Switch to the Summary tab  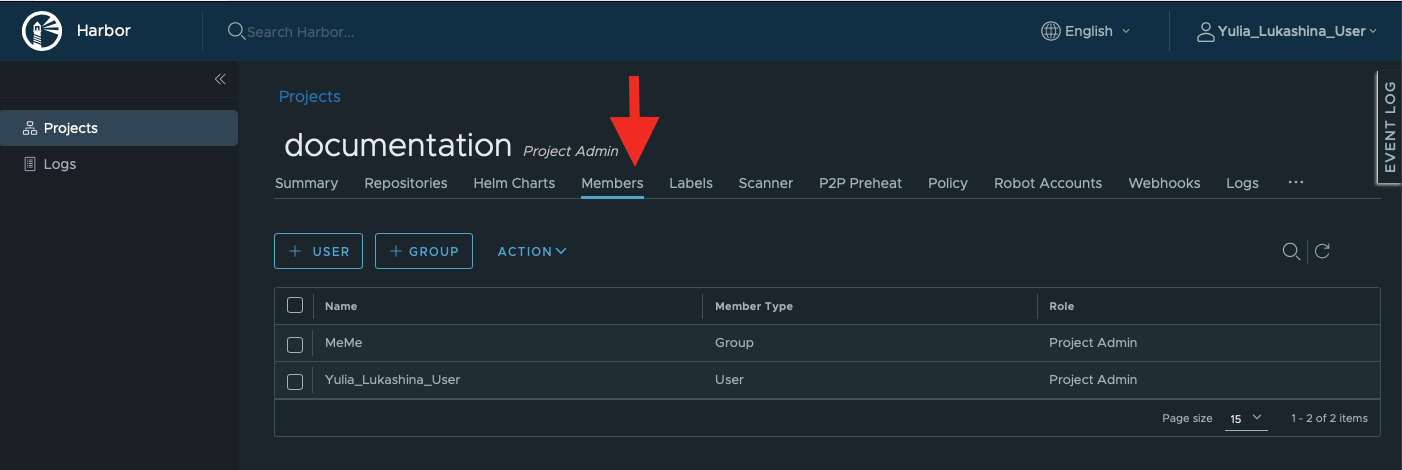(x=306, y=183)
